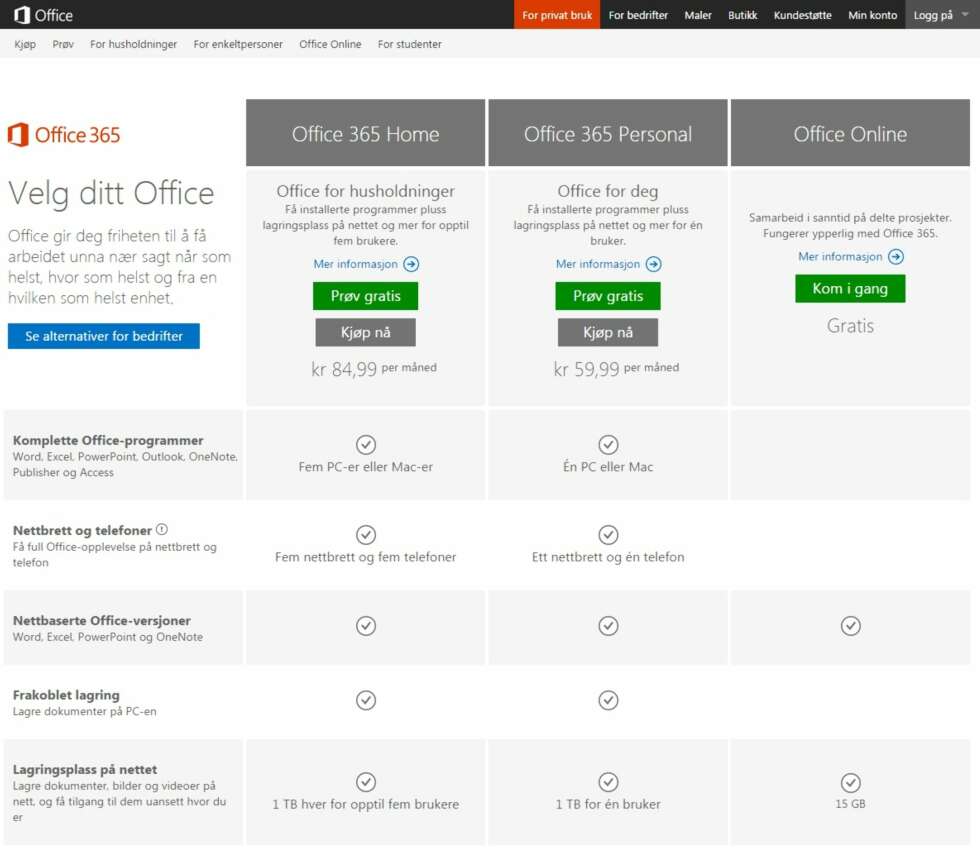The height and width of the screenshot is (855, 980).
Task: Click the Office logo in the header
Action: 43,15
